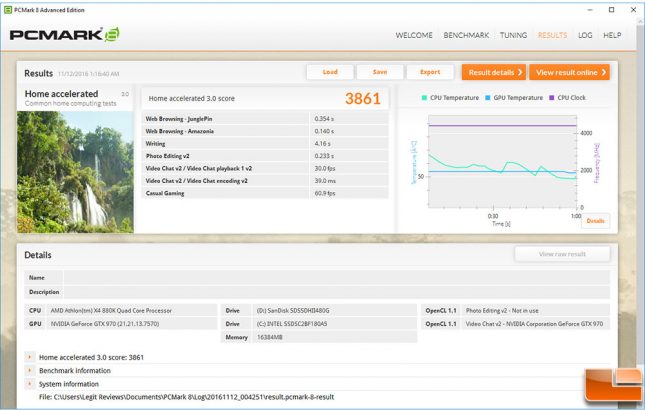Switch to the BENCHMARK tab
Screen dimensions: 645x410
tap(466, 35)
